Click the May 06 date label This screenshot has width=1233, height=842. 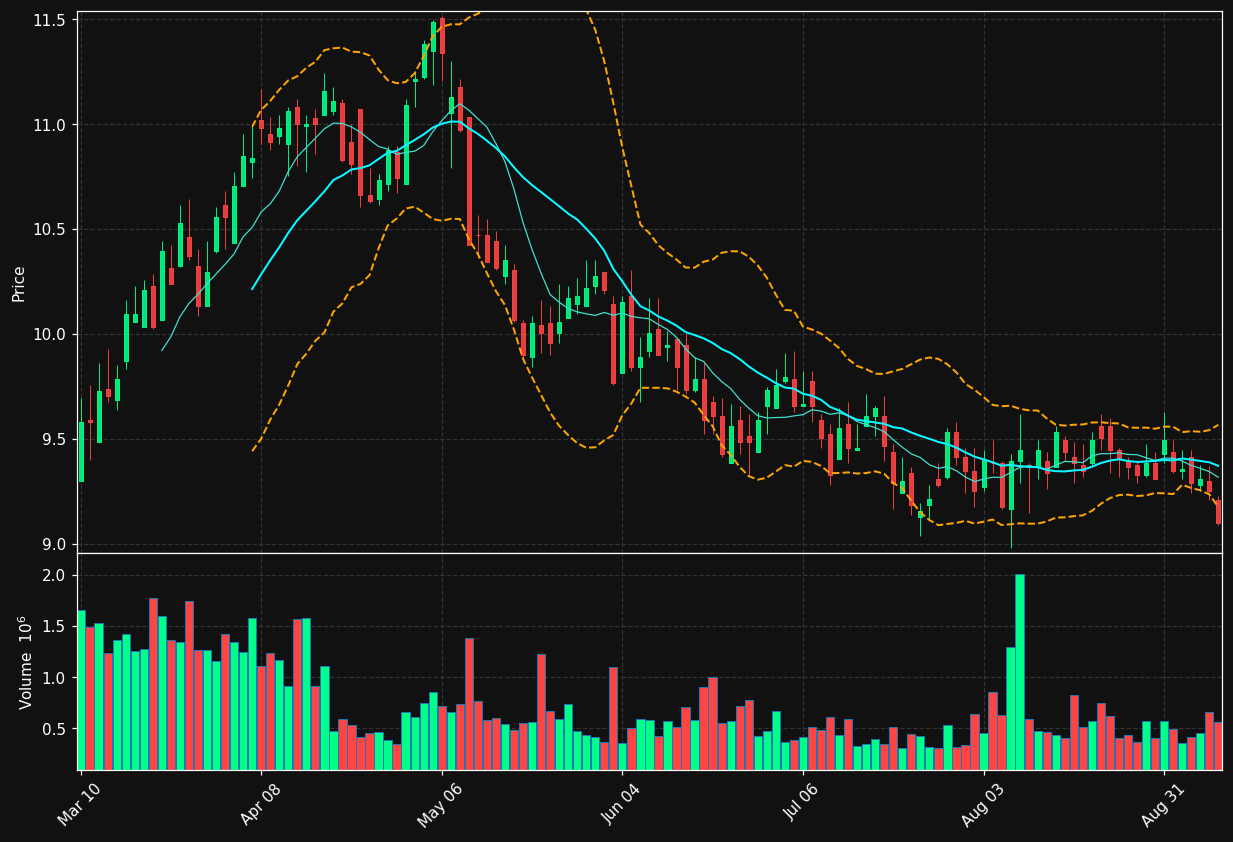[x=439, y=805]
